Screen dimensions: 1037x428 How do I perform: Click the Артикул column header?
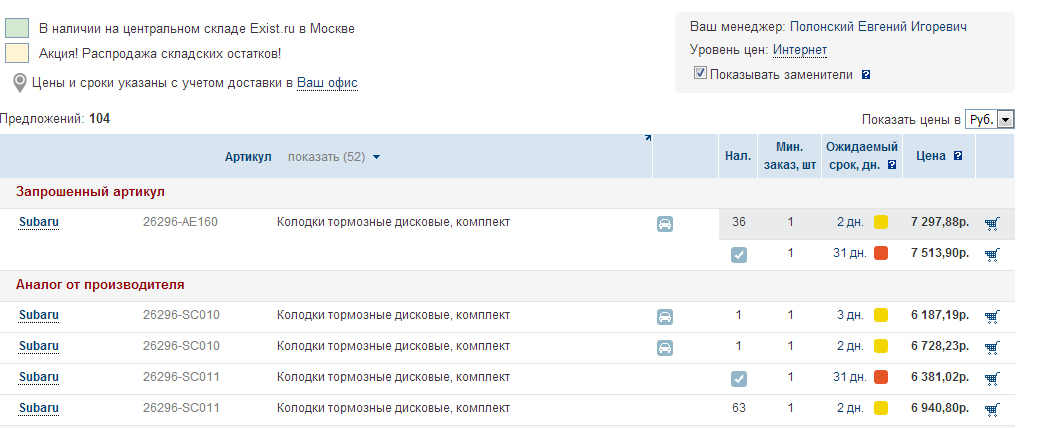pyautogui.click(x=248, y=157)
